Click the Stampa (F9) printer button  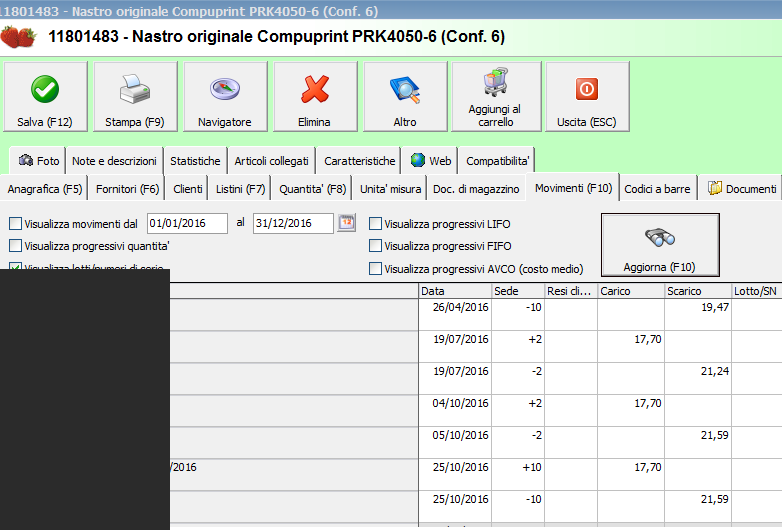pos(135,97)
